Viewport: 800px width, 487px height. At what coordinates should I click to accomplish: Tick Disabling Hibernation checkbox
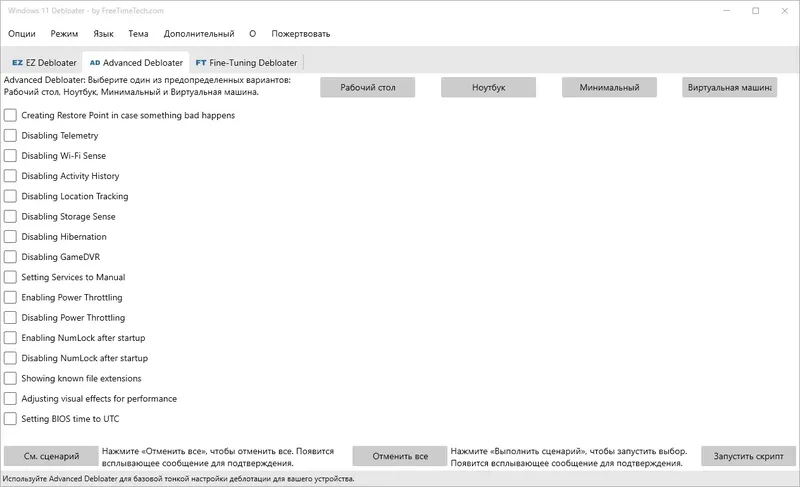pyautogui.click(x=10, y=237)
